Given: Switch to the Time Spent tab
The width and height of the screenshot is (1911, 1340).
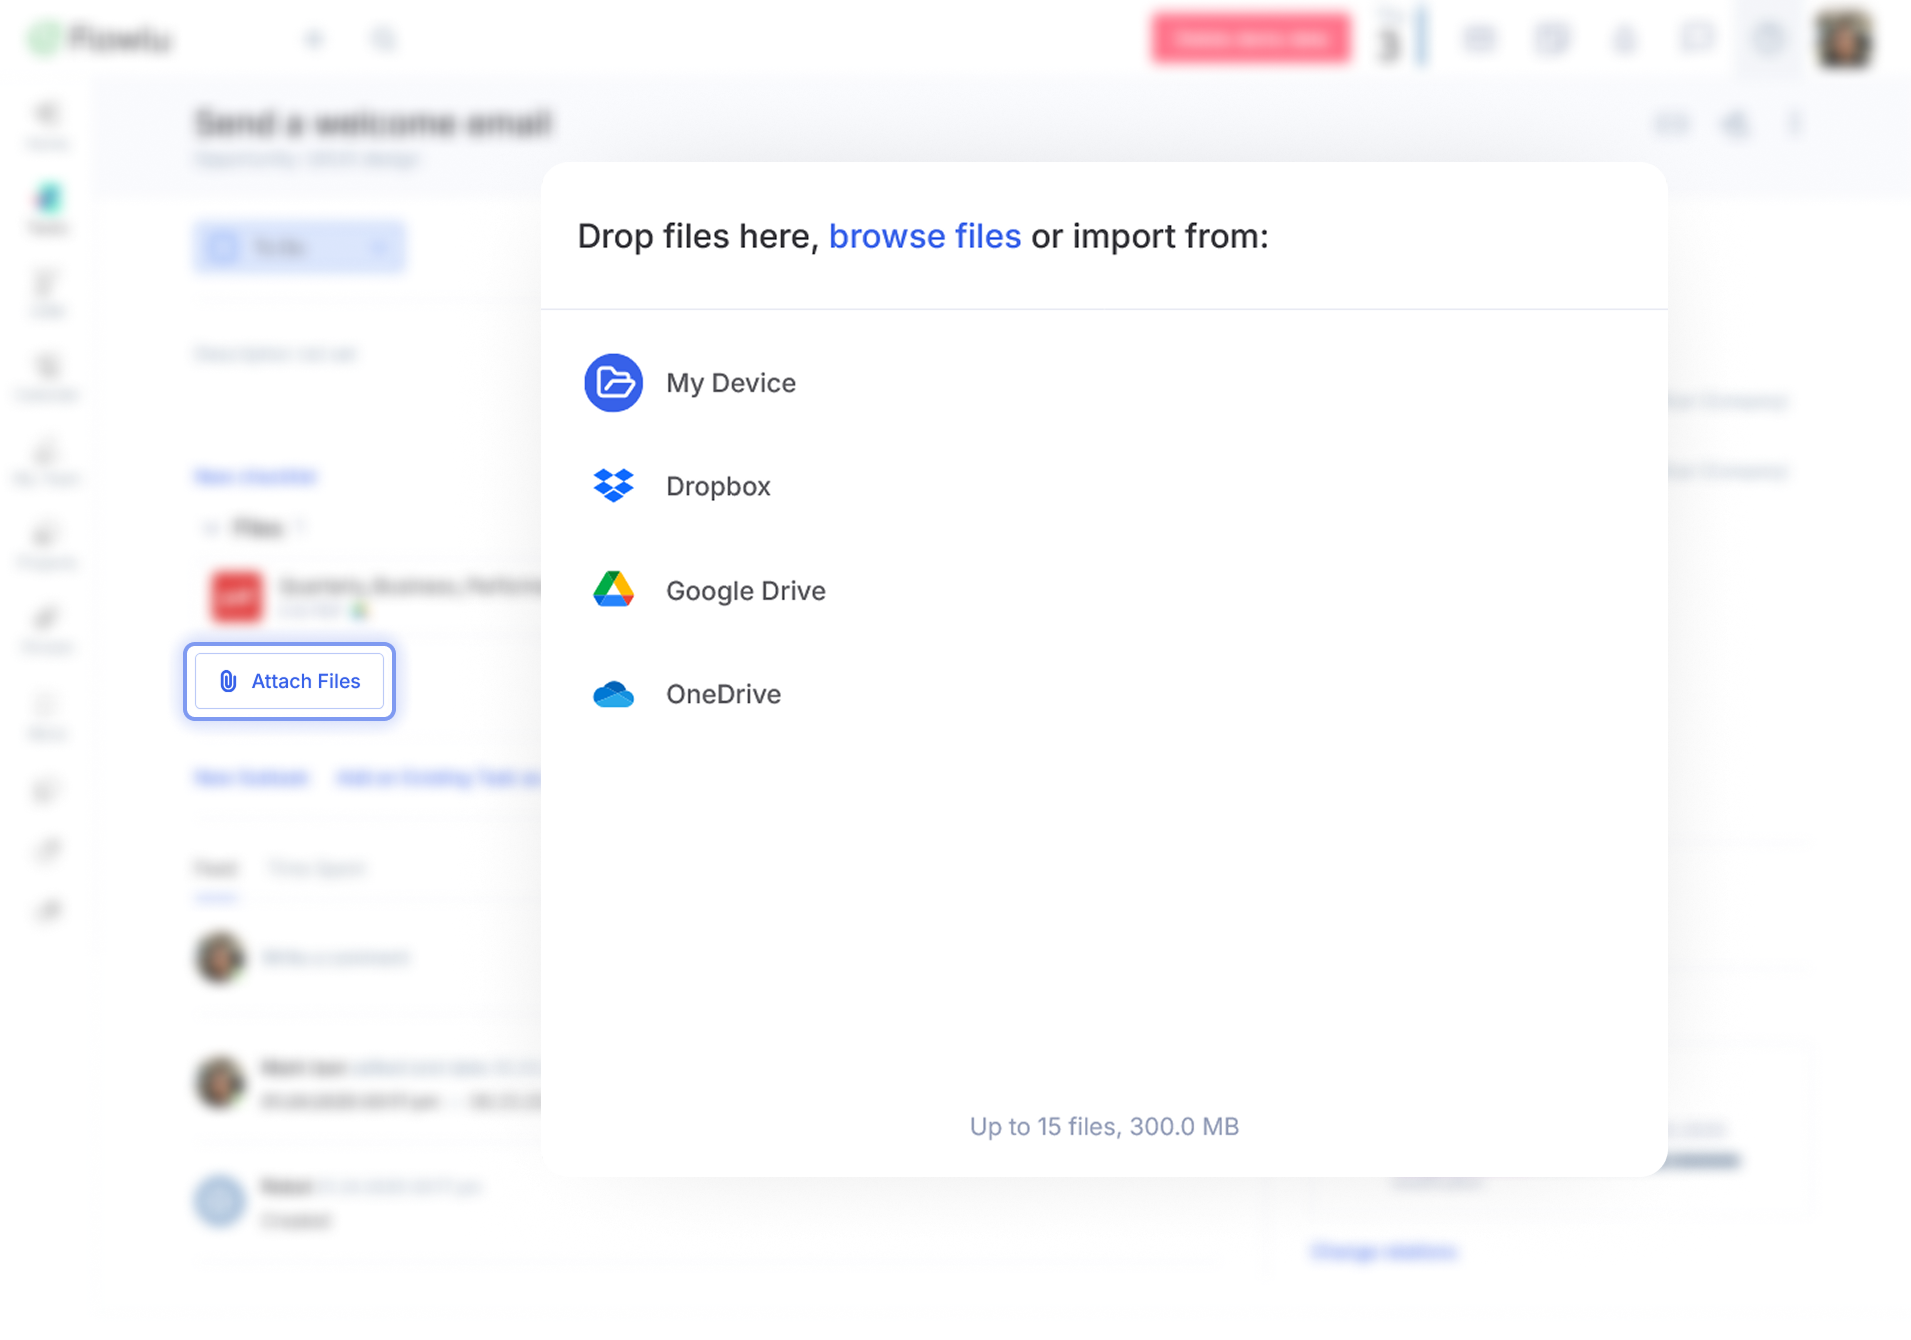Looking at the screenshot, I should click(x=316, y=868).
